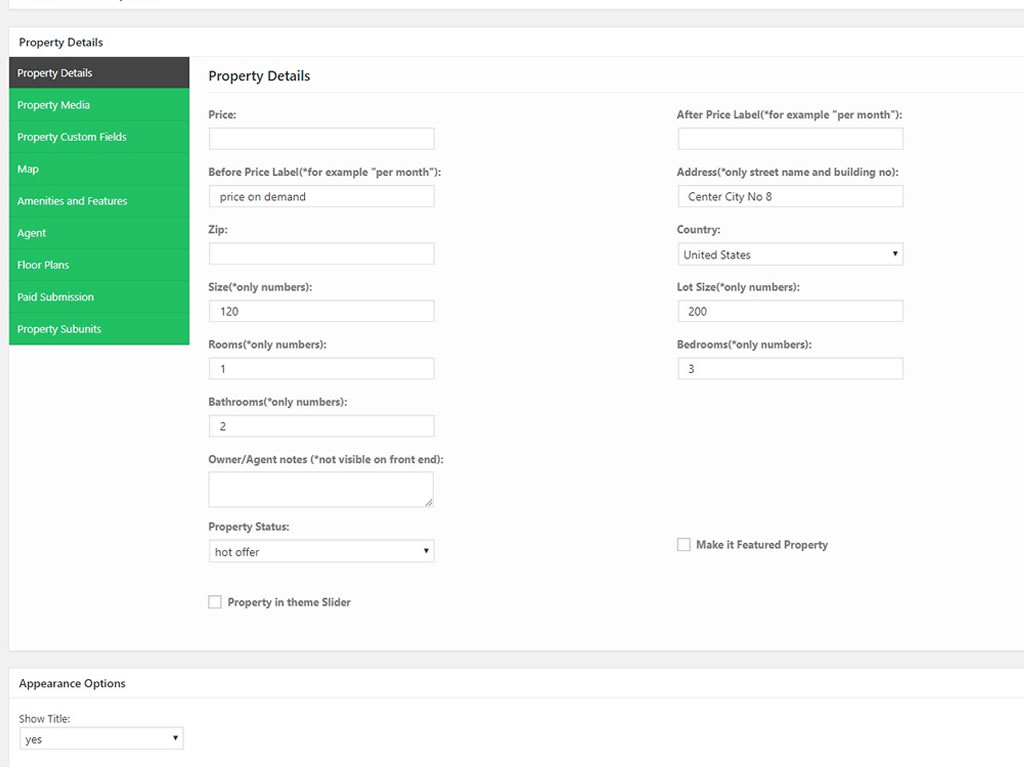Click the Bedrooms number field

pyautogui.click(x=790, y=369)
